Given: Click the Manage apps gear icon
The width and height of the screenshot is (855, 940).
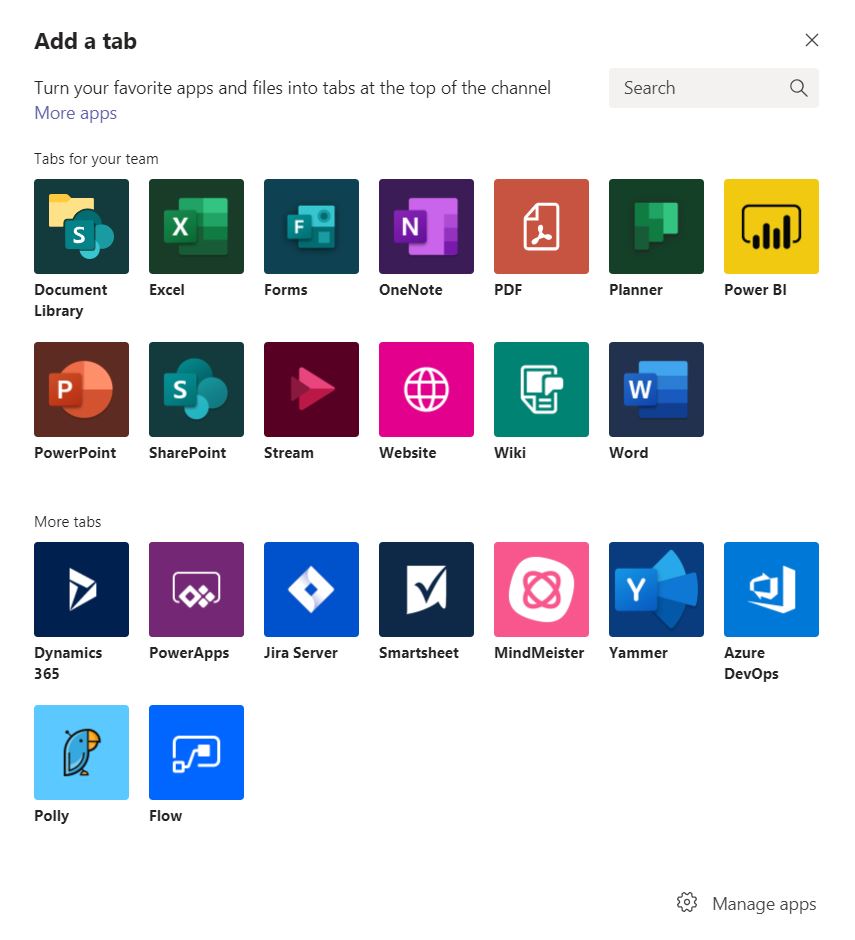Looking at the screenshot, I should pyautogui.click(x=687, y=902).
